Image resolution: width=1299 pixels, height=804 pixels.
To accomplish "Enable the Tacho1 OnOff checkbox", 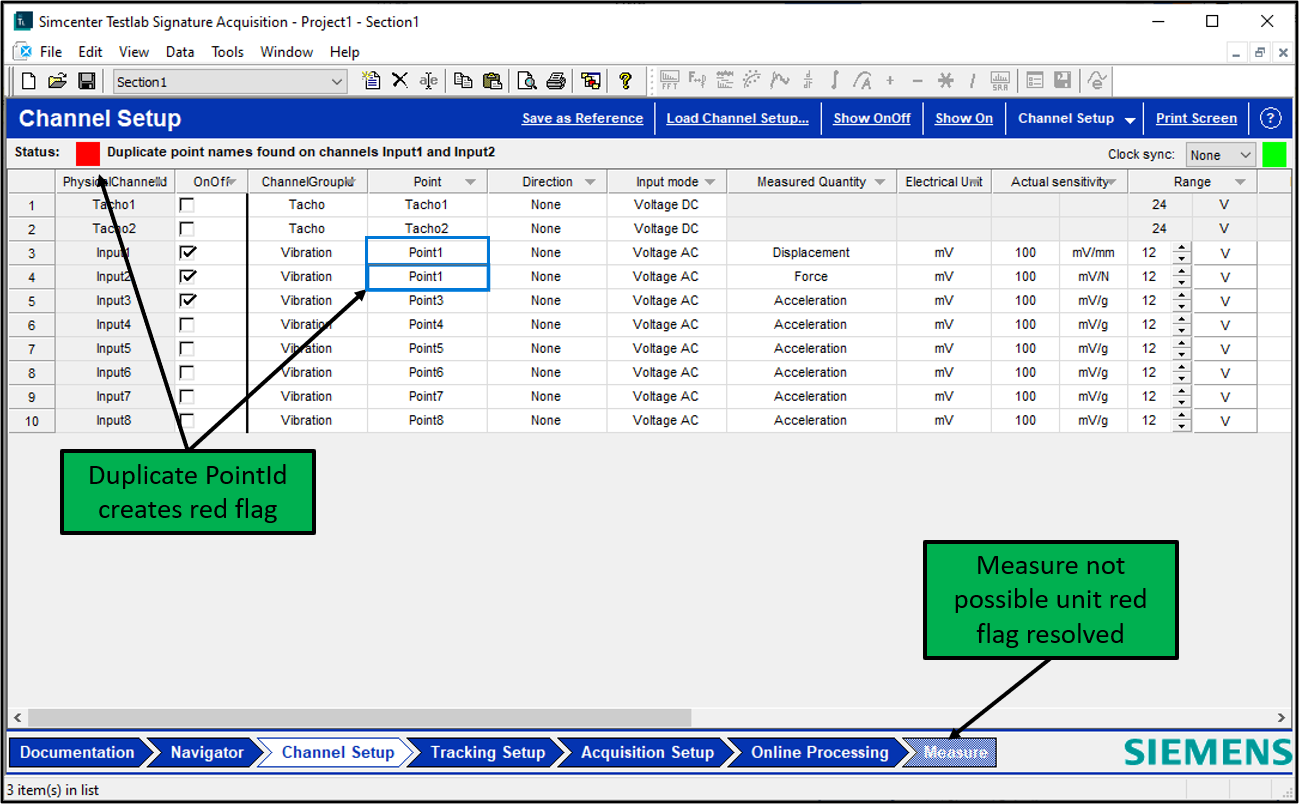I will pyautogui.click(x=187, y=205).
